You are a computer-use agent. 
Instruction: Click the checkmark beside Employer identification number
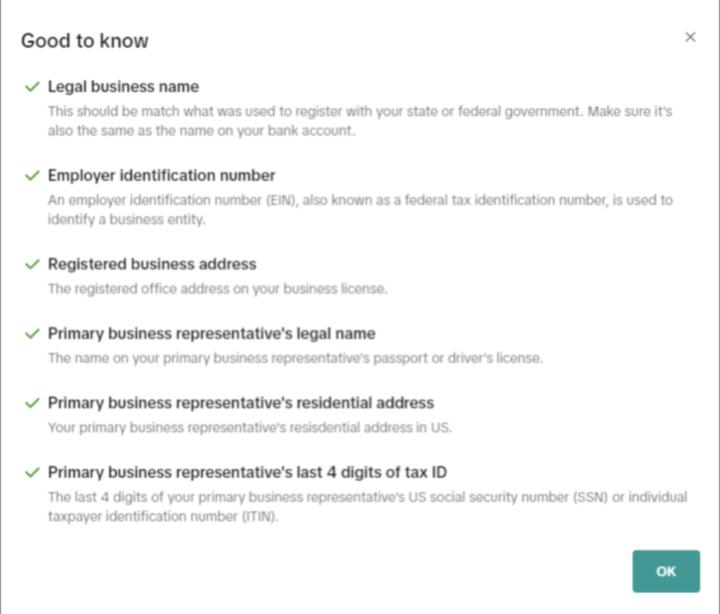[32, 176]
